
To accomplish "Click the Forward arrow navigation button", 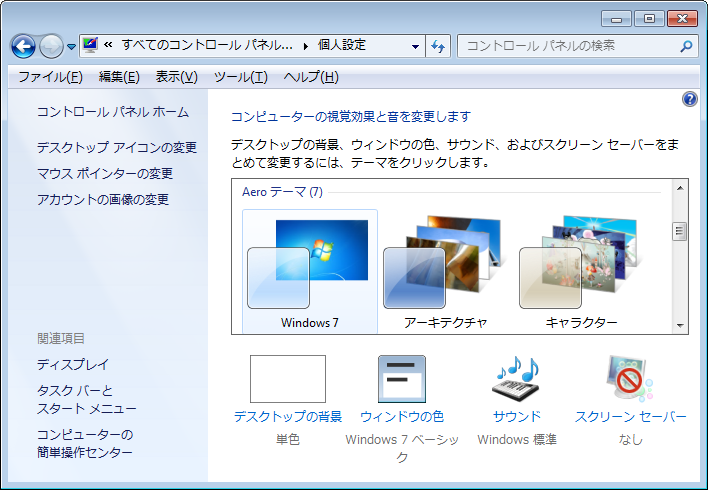I will coord(51,46).
